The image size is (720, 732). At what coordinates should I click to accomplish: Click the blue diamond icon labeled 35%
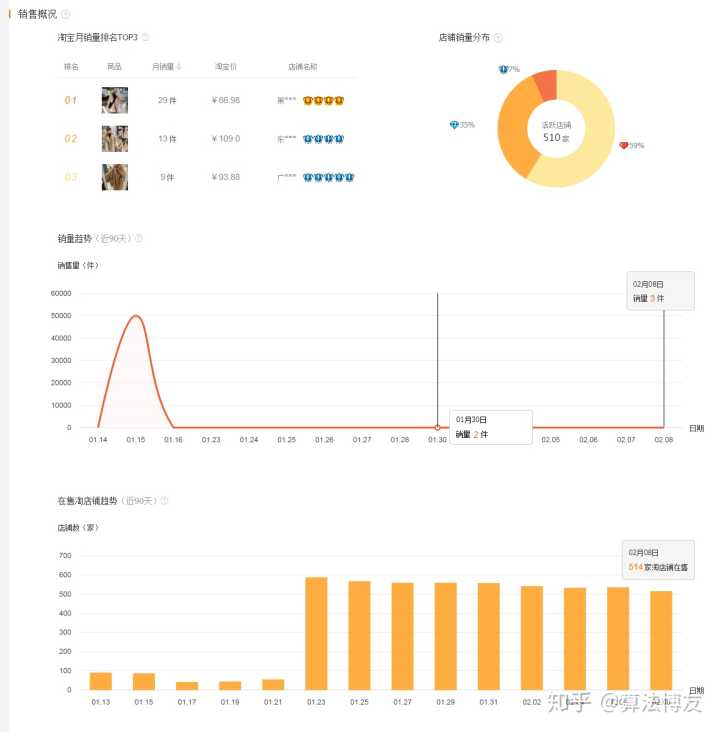click(454, 125)
